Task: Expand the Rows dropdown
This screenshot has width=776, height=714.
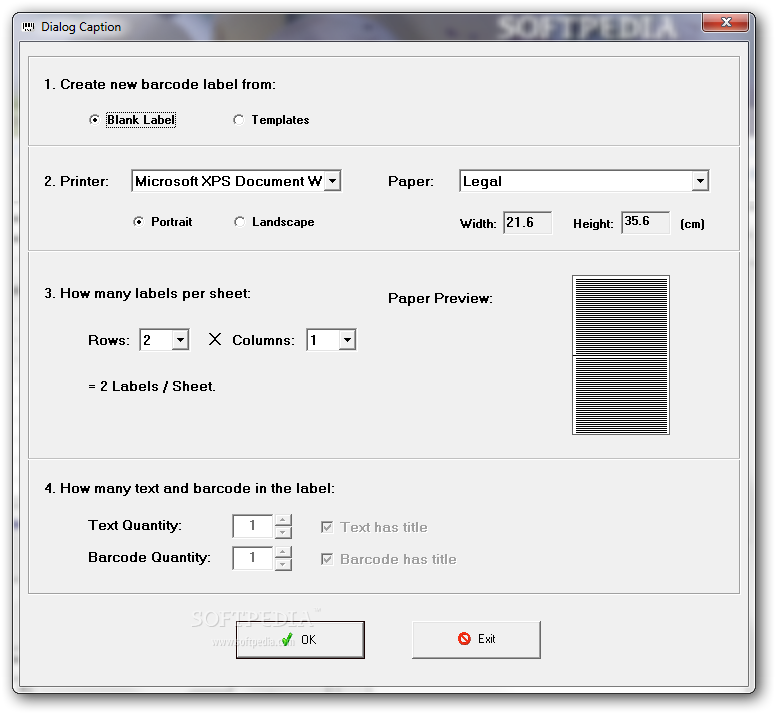Action: tap(181, 340)
